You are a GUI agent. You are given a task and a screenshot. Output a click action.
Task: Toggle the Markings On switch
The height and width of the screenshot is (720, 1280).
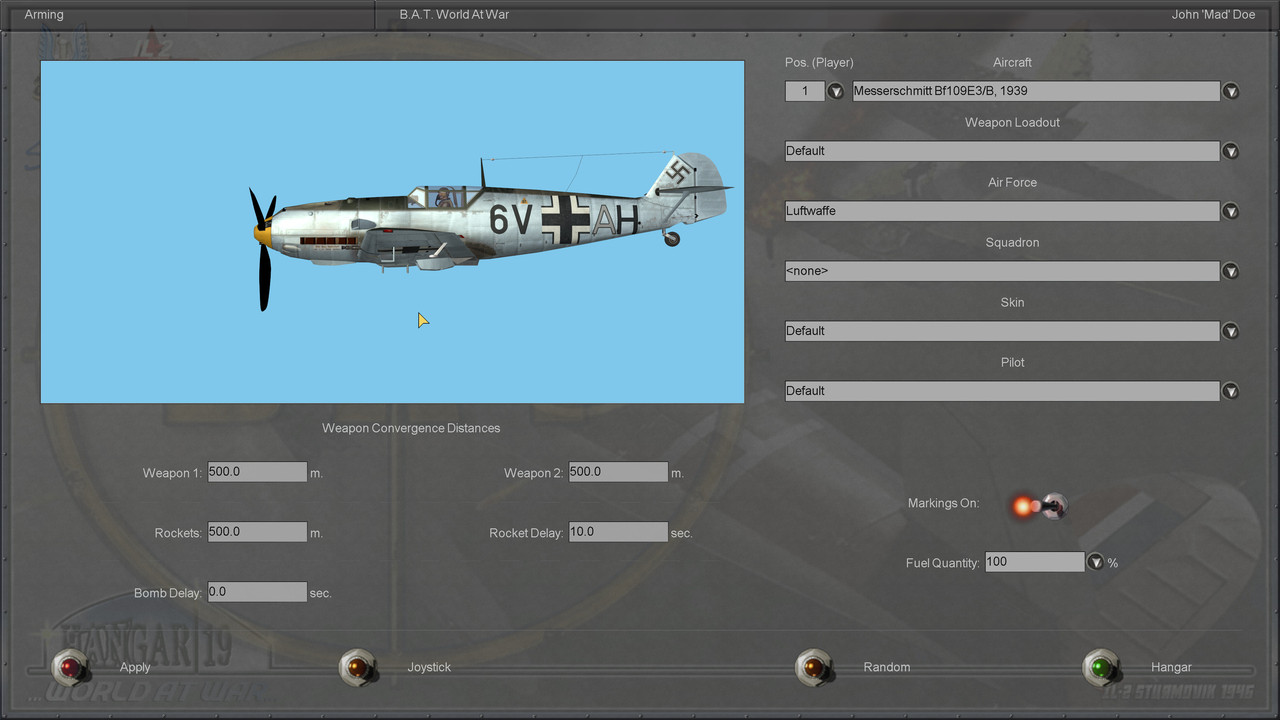1039,506
